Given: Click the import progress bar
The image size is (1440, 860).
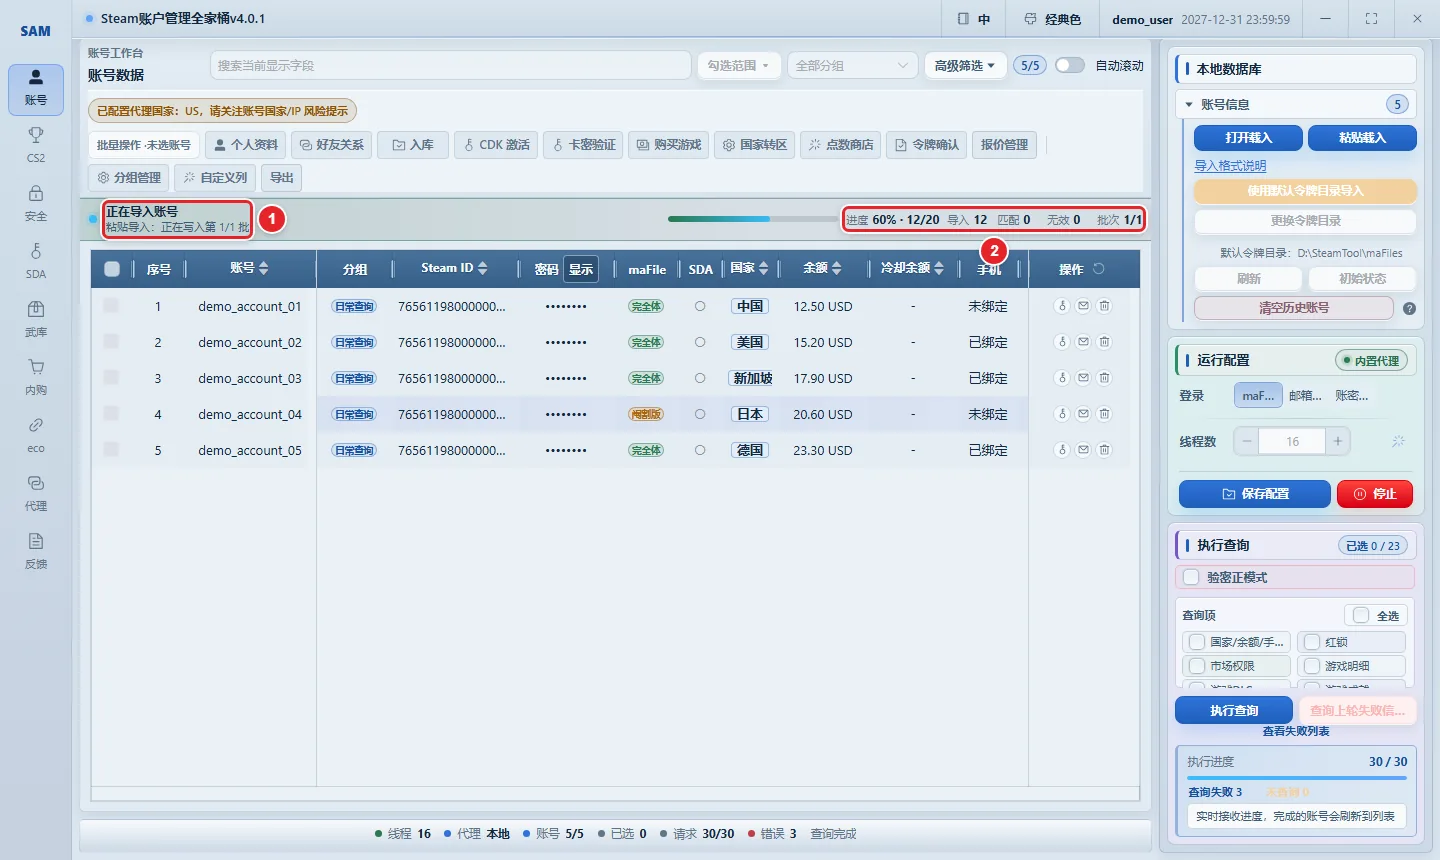Looking at the screenshot, I should (752, 219).
